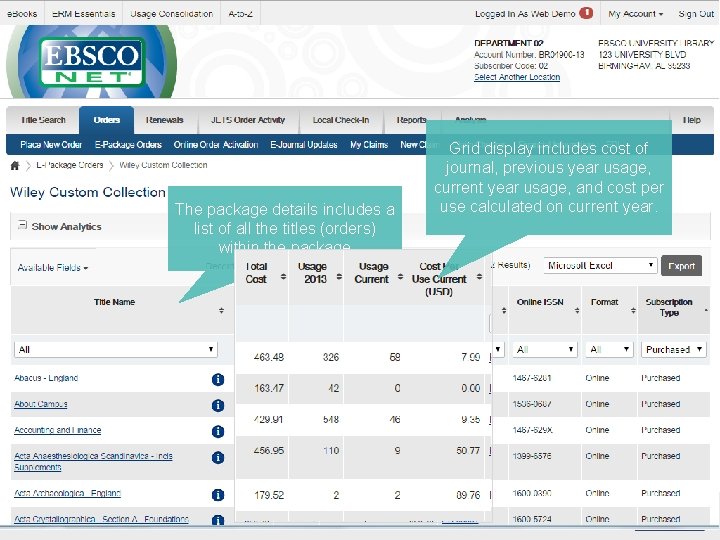Screen dimensions: 720x540
Task: Open the JETS Order Activity tab
Action: pos(248,120)
